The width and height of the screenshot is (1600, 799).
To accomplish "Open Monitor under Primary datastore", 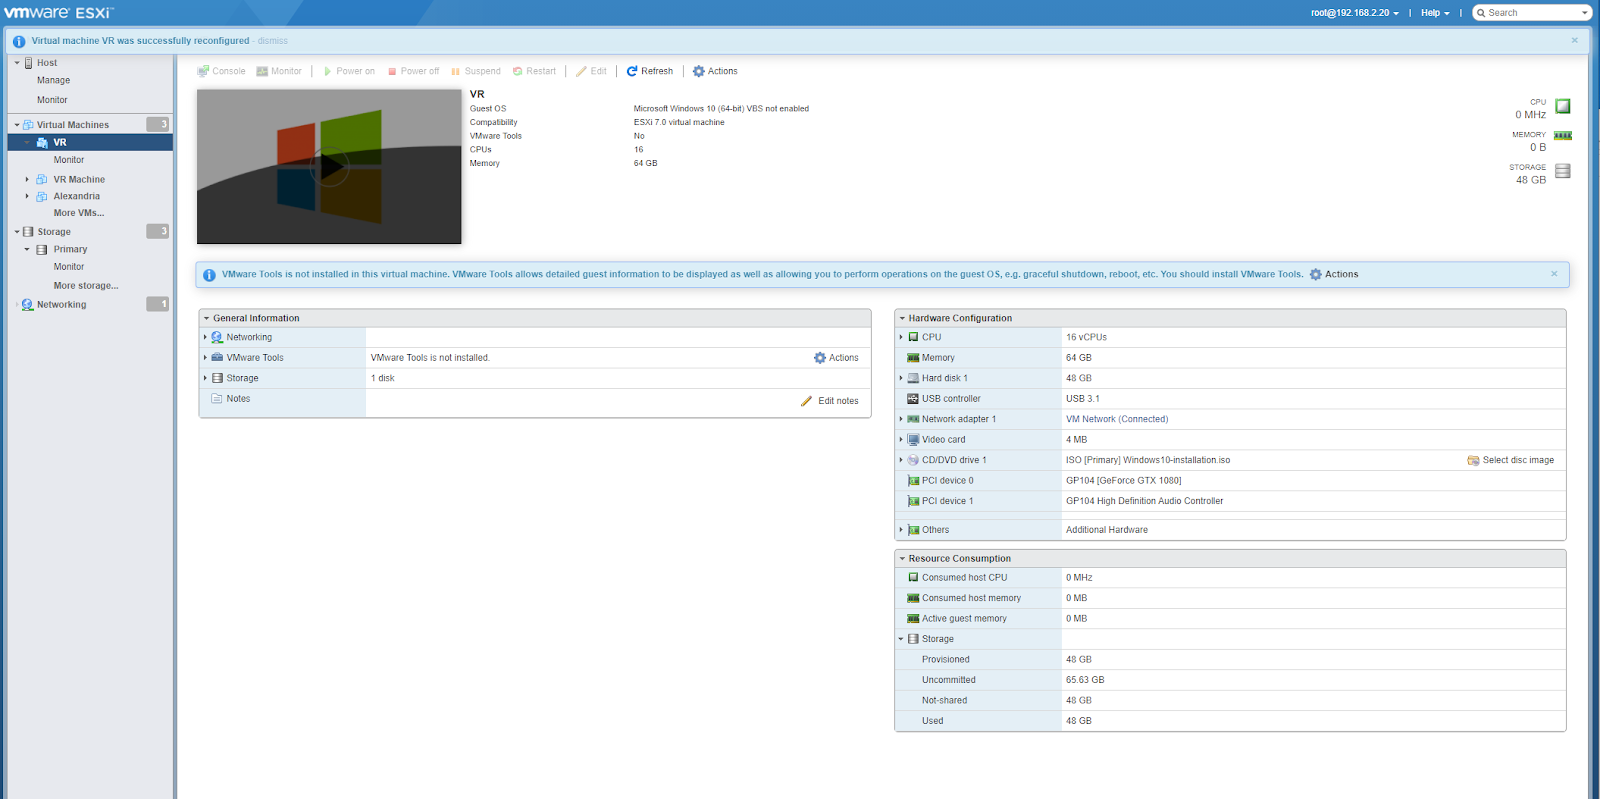I will [x=69, y=267].
